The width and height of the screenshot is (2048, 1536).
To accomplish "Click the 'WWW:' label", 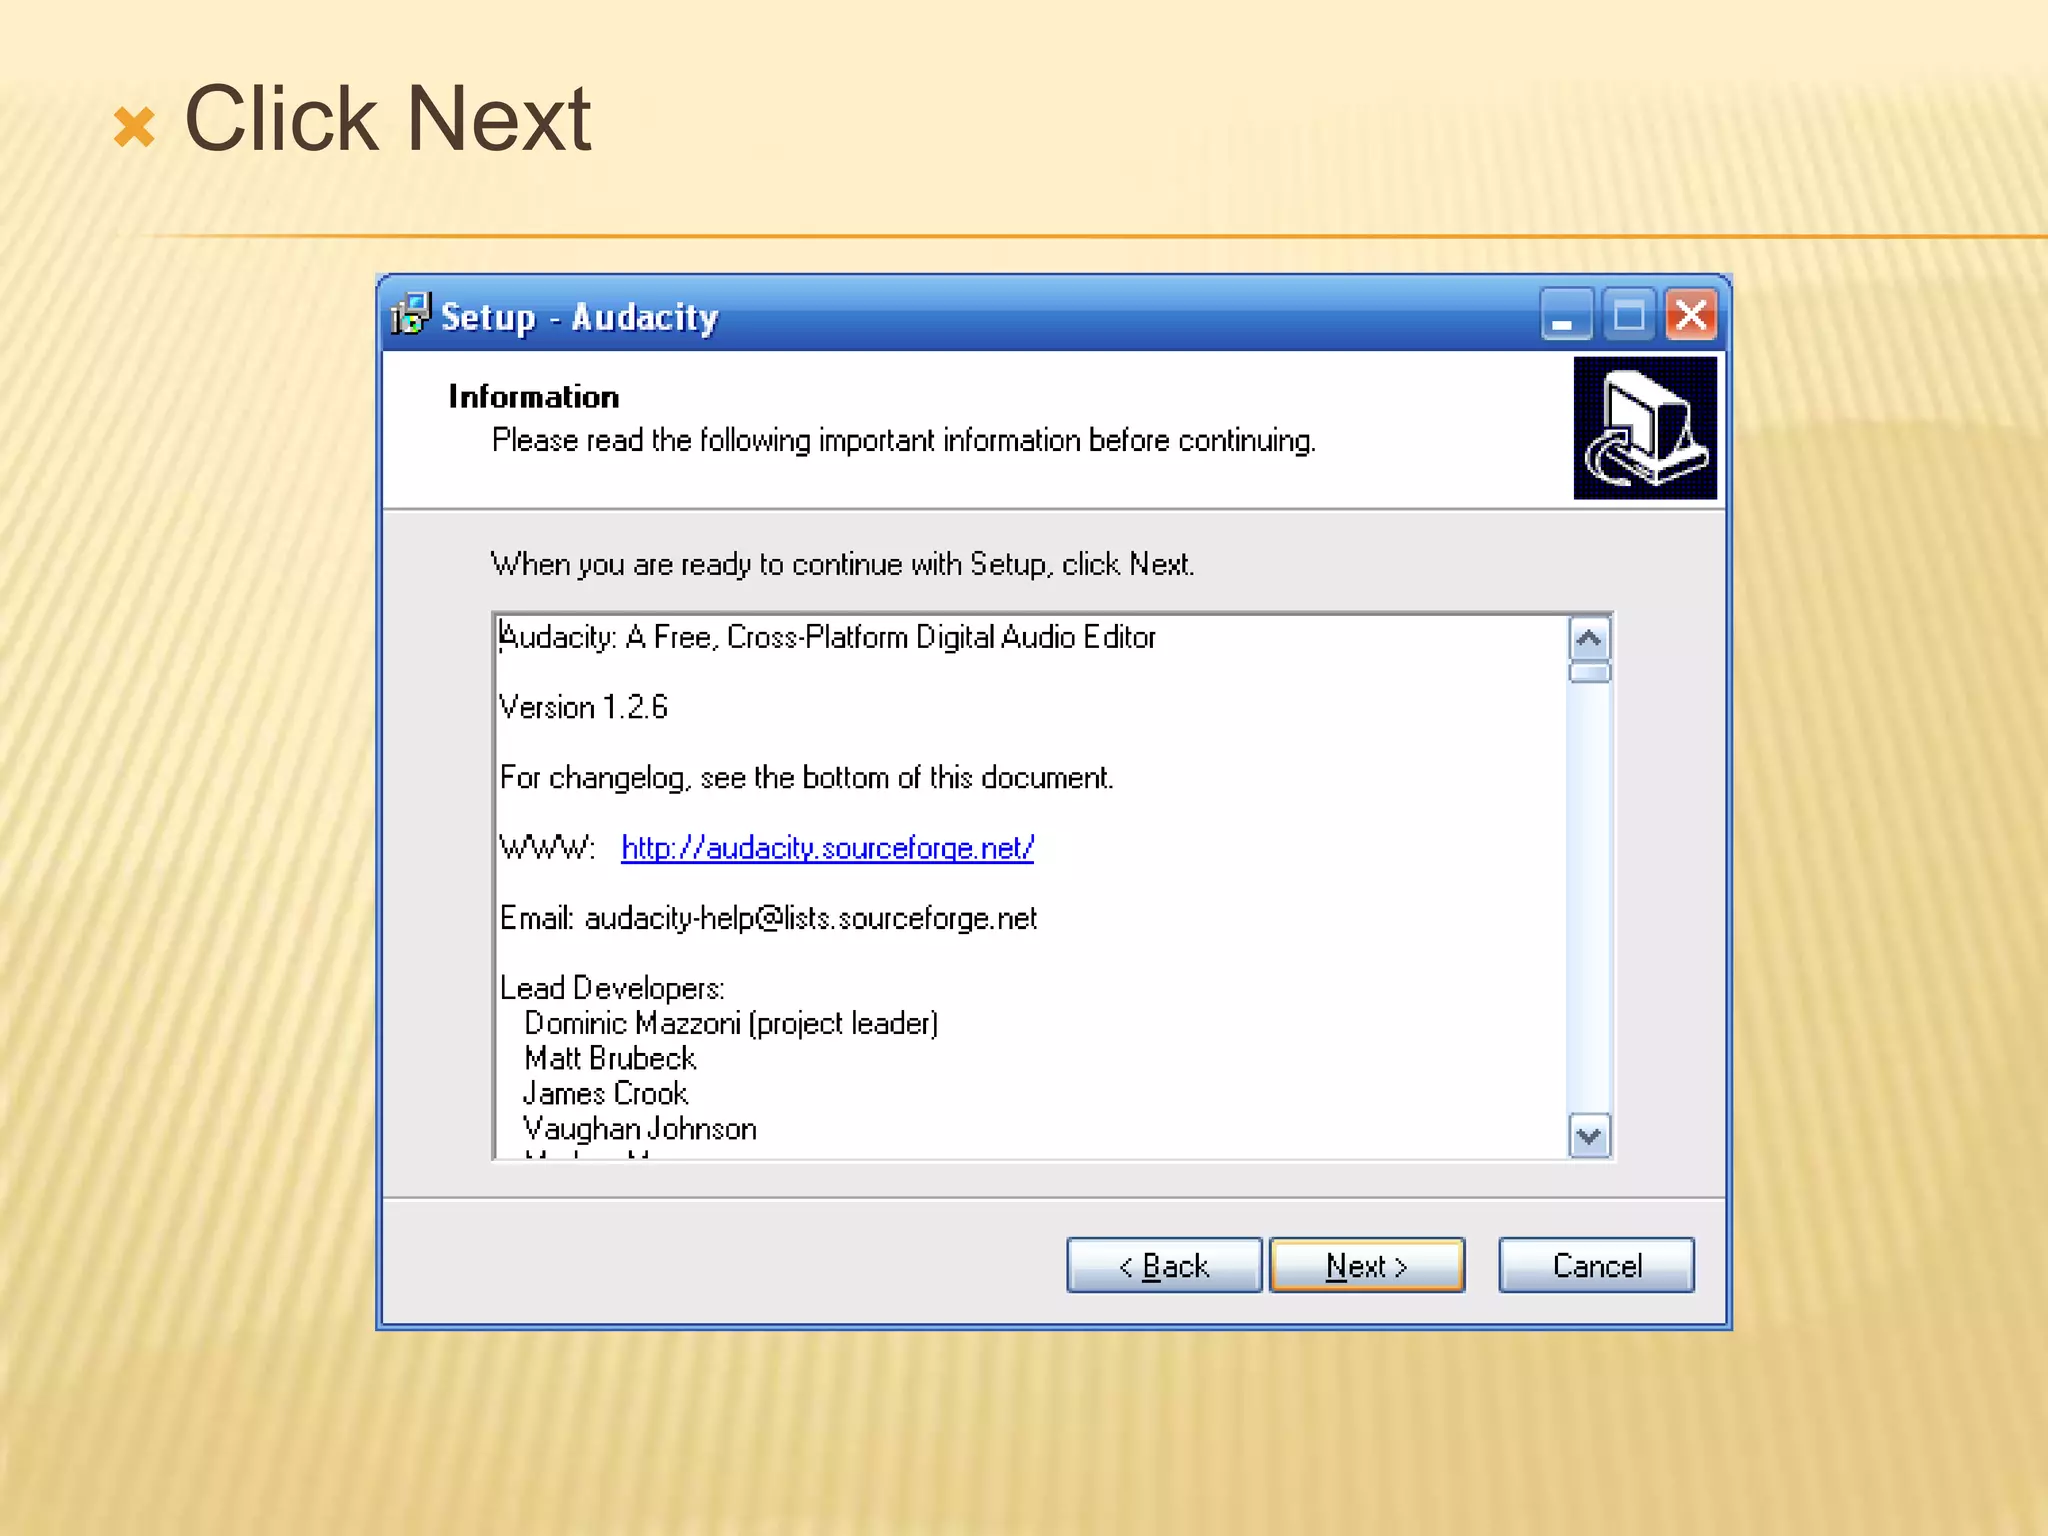I will pos(547,848).
